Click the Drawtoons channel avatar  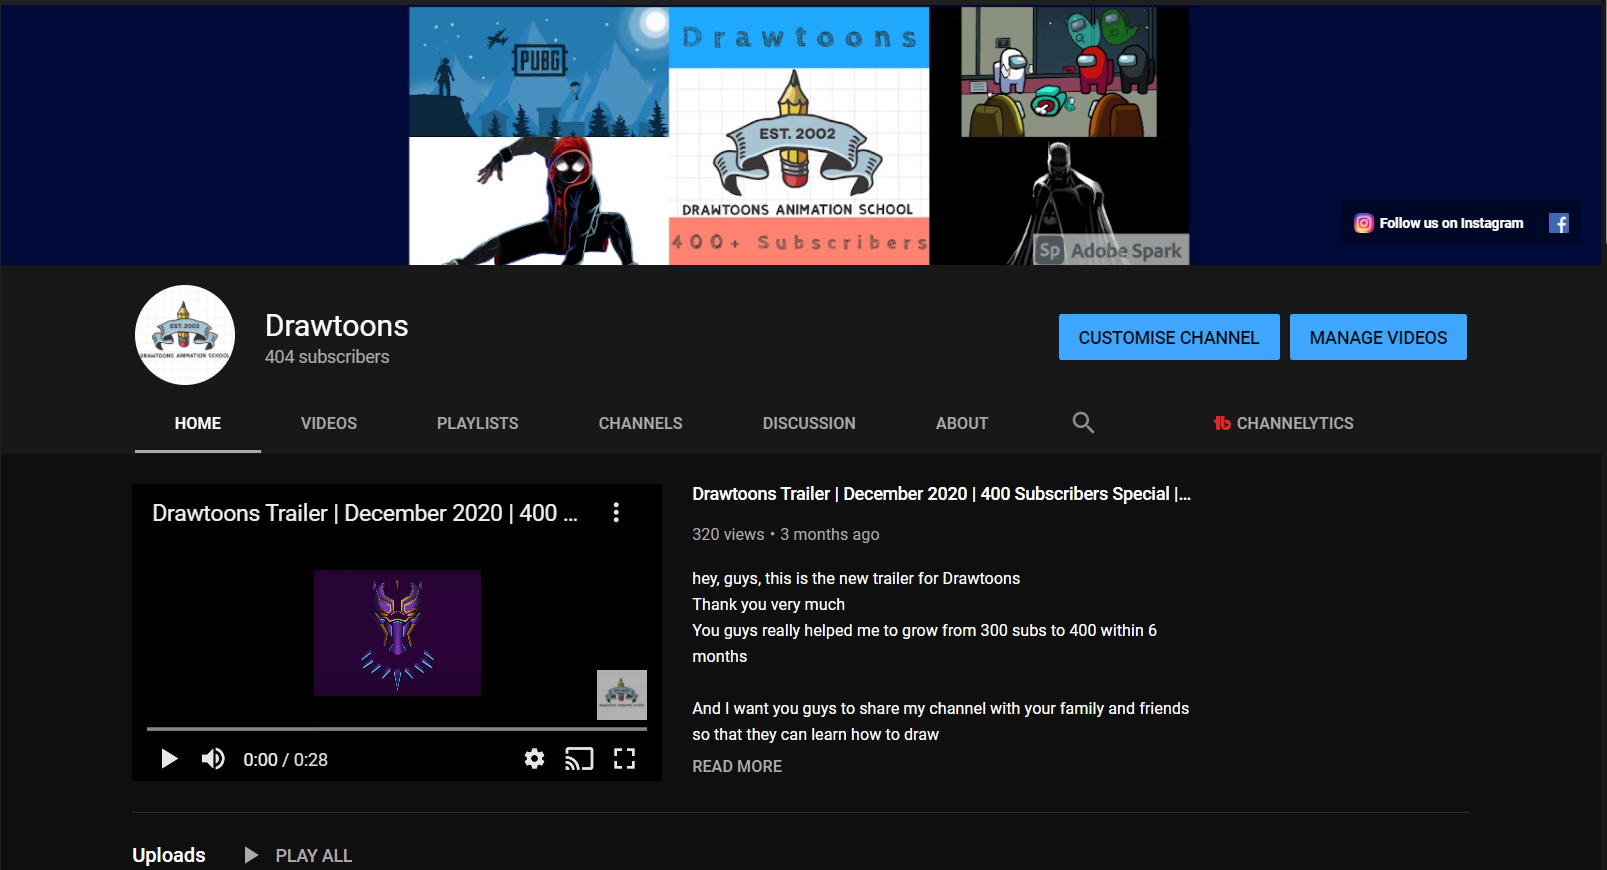(x=185, y=335)
